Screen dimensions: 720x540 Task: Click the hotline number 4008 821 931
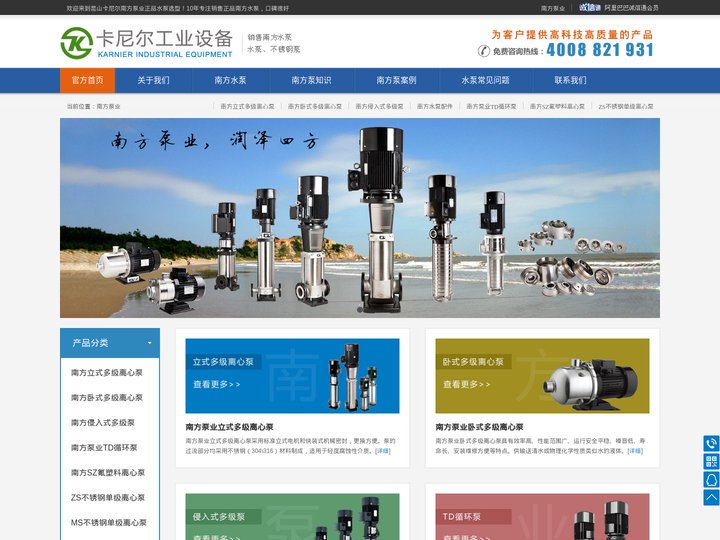tap(600, 50)
